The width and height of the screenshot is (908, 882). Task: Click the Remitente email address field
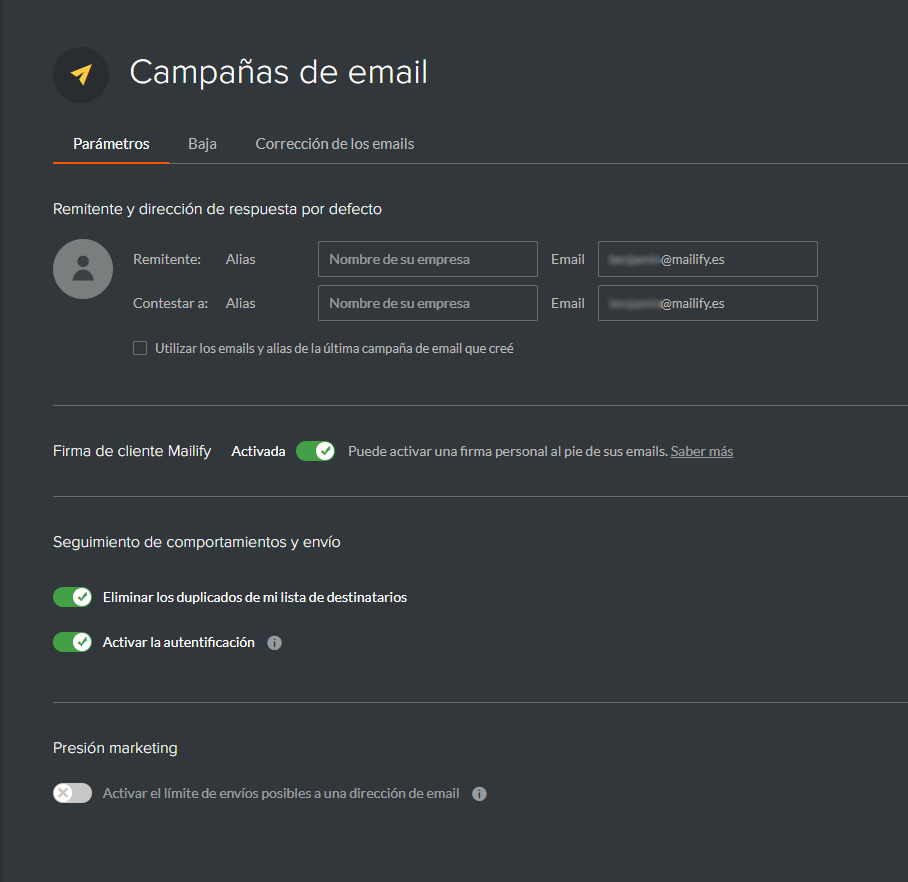click(x=708, y=259)
